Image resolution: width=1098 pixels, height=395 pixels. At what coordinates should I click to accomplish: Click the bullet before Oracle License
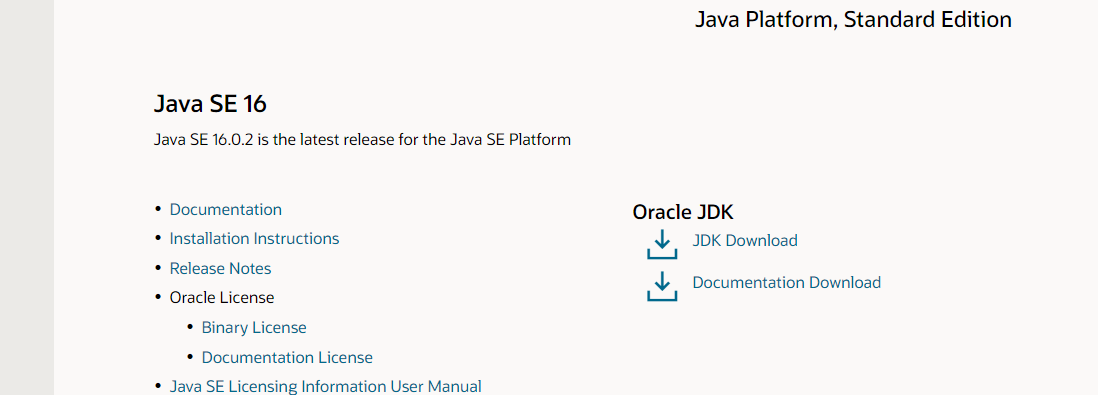tap(158, 298)
